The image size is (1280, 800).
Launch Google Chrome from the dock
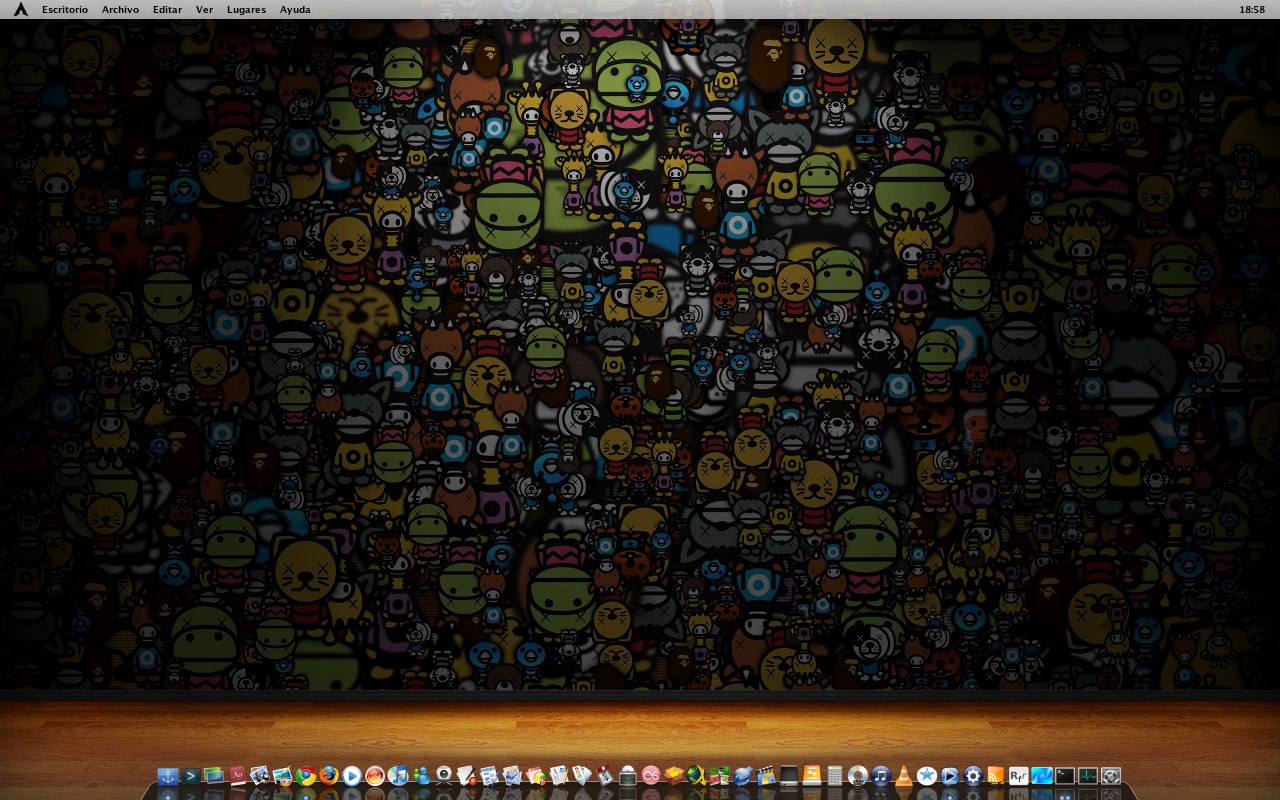(x=306, y=776)
